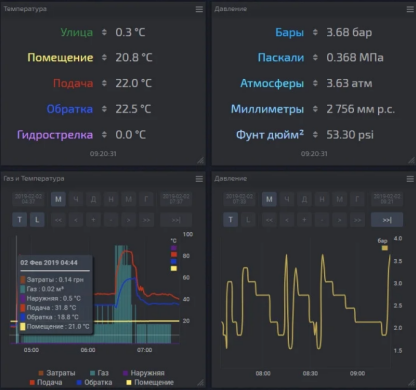Click yellow бар swatch in pressure chart

pyautogui.click(x=385, y=248)
